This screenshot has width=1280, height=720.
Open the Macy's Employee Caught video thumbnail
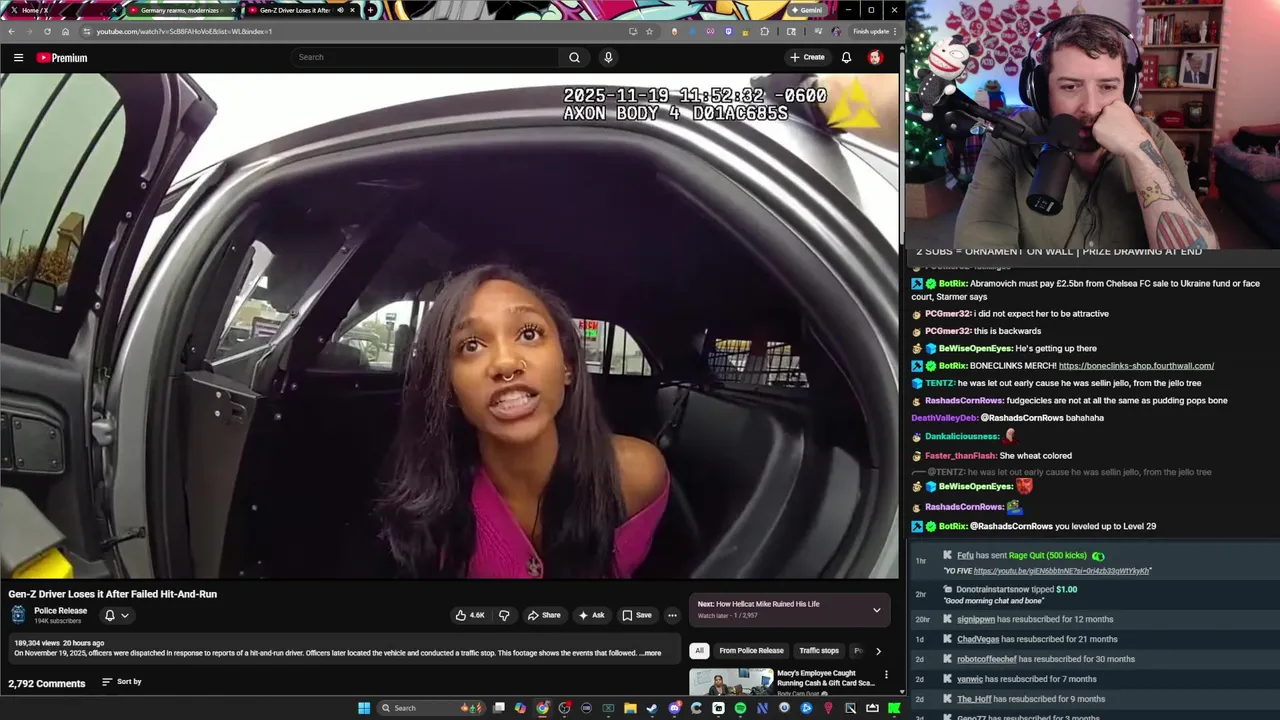pyautogui.click(x=731, y=682)
